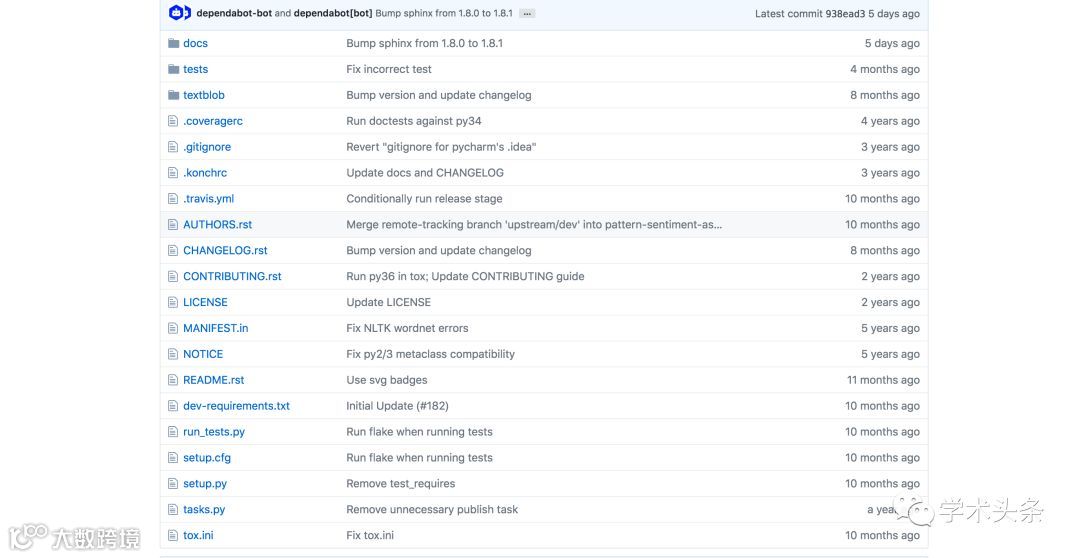The height and width of the screenshot is (558, 1080).
Task: Click the file icon next to setup.py
Action: pos(173,484)
